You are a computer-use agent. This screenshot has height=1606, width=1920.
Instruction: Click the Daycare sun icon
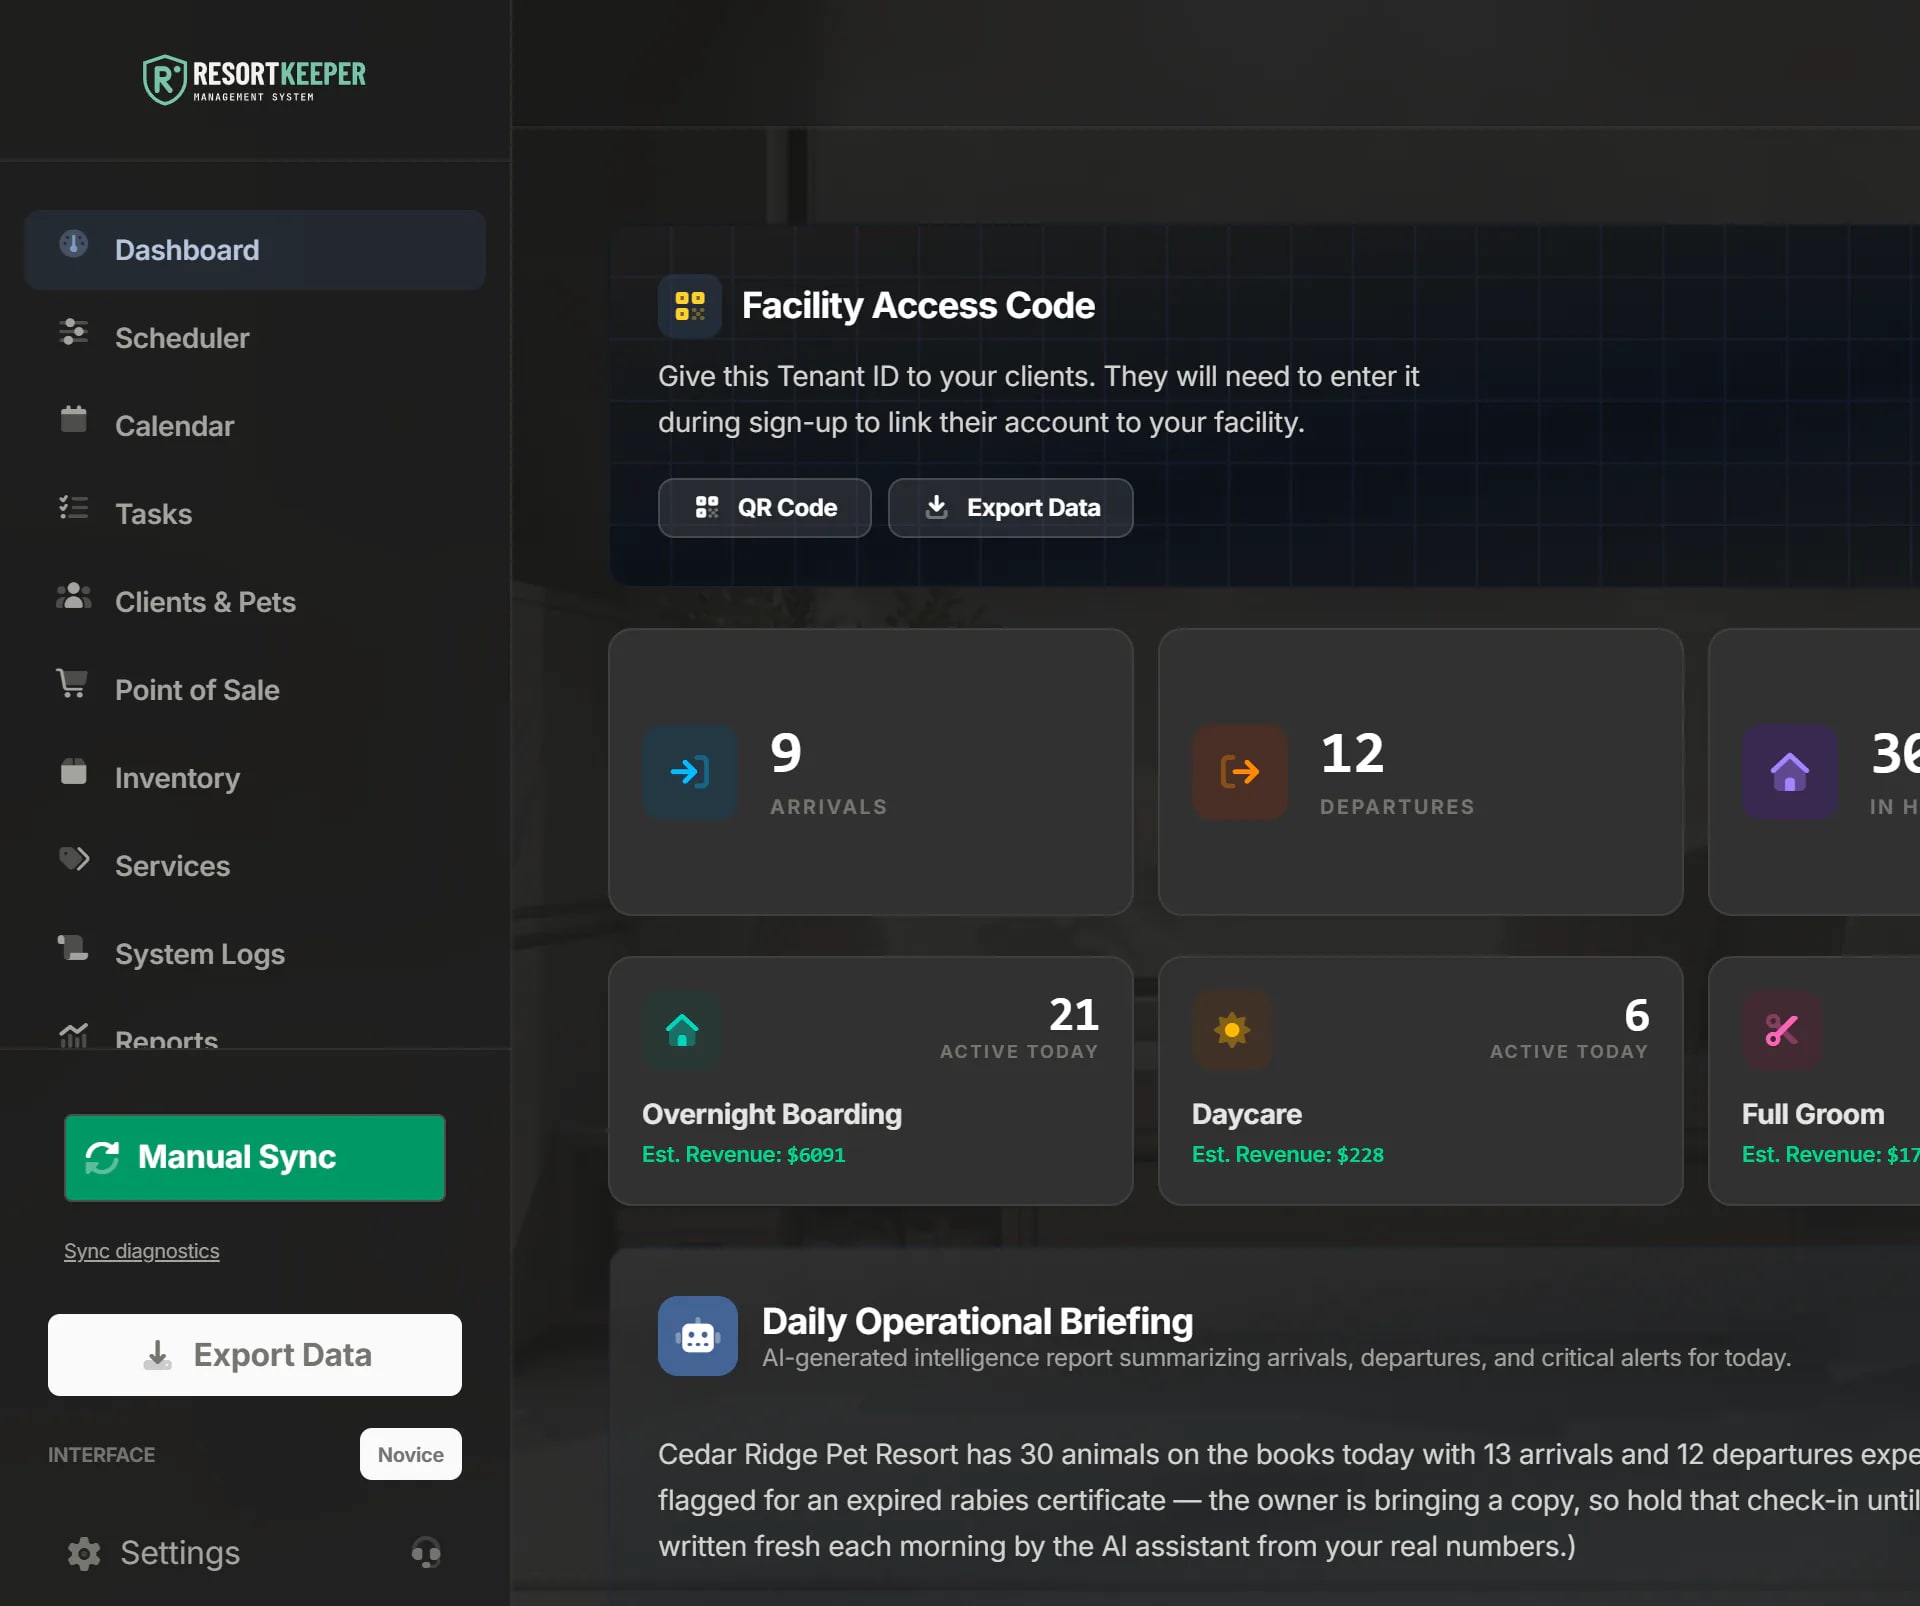(x=1232, y=1030)
